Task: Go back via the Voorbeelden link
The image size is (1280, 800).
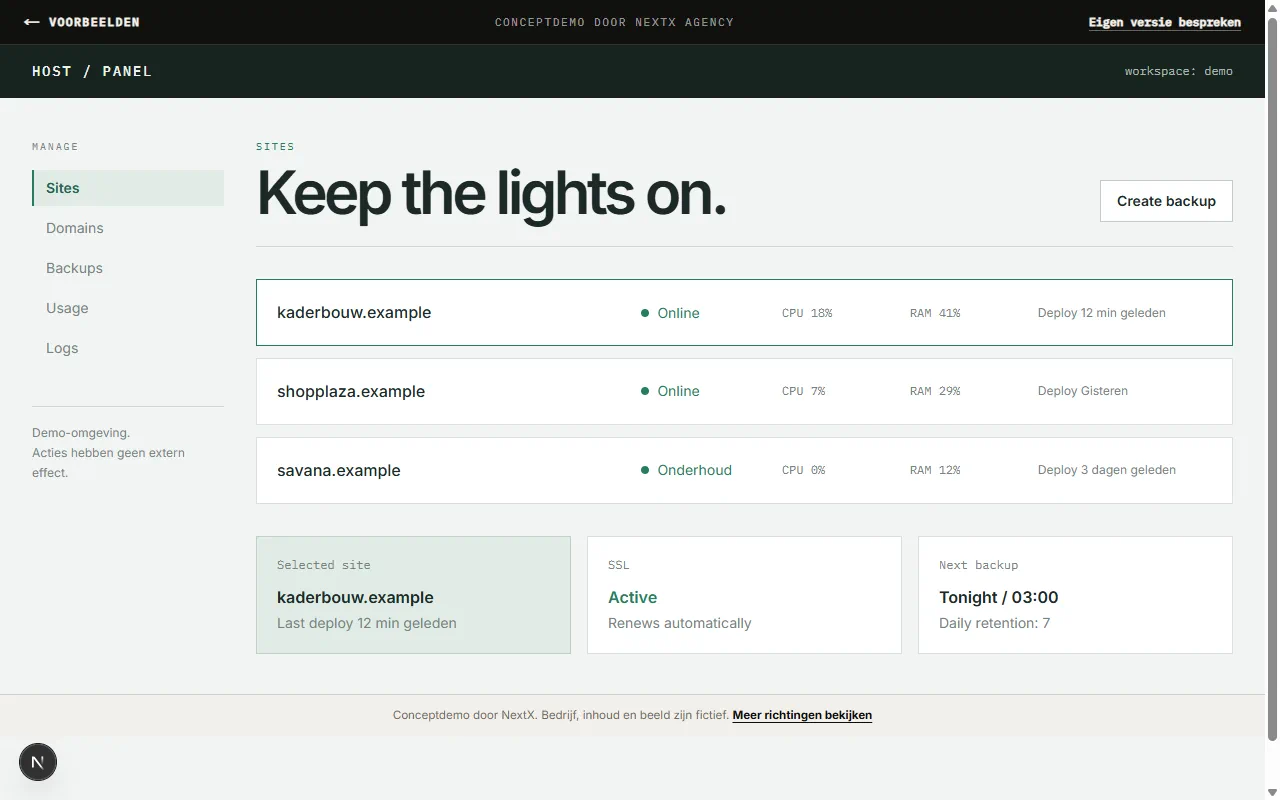Action: coord(82,22)
